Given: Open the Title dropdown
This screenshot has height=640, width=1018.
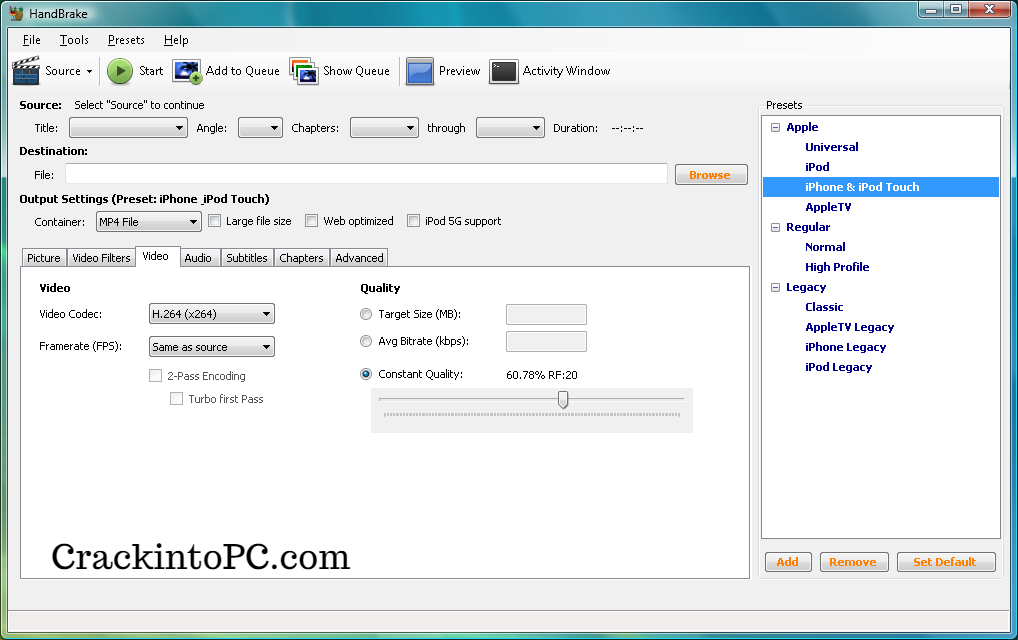Looking at the screenshot, I should (x=129, y=128).
